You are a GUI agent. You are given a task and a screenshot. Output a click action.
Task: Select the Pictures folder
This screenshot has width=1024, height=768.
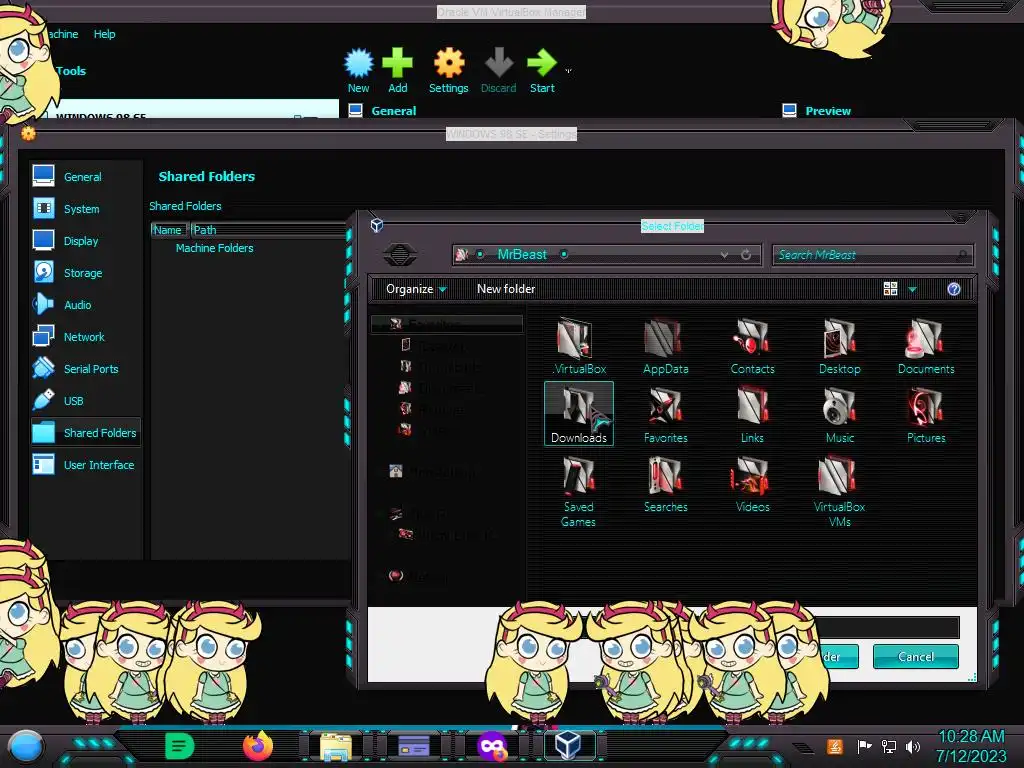tap(926, 415)
